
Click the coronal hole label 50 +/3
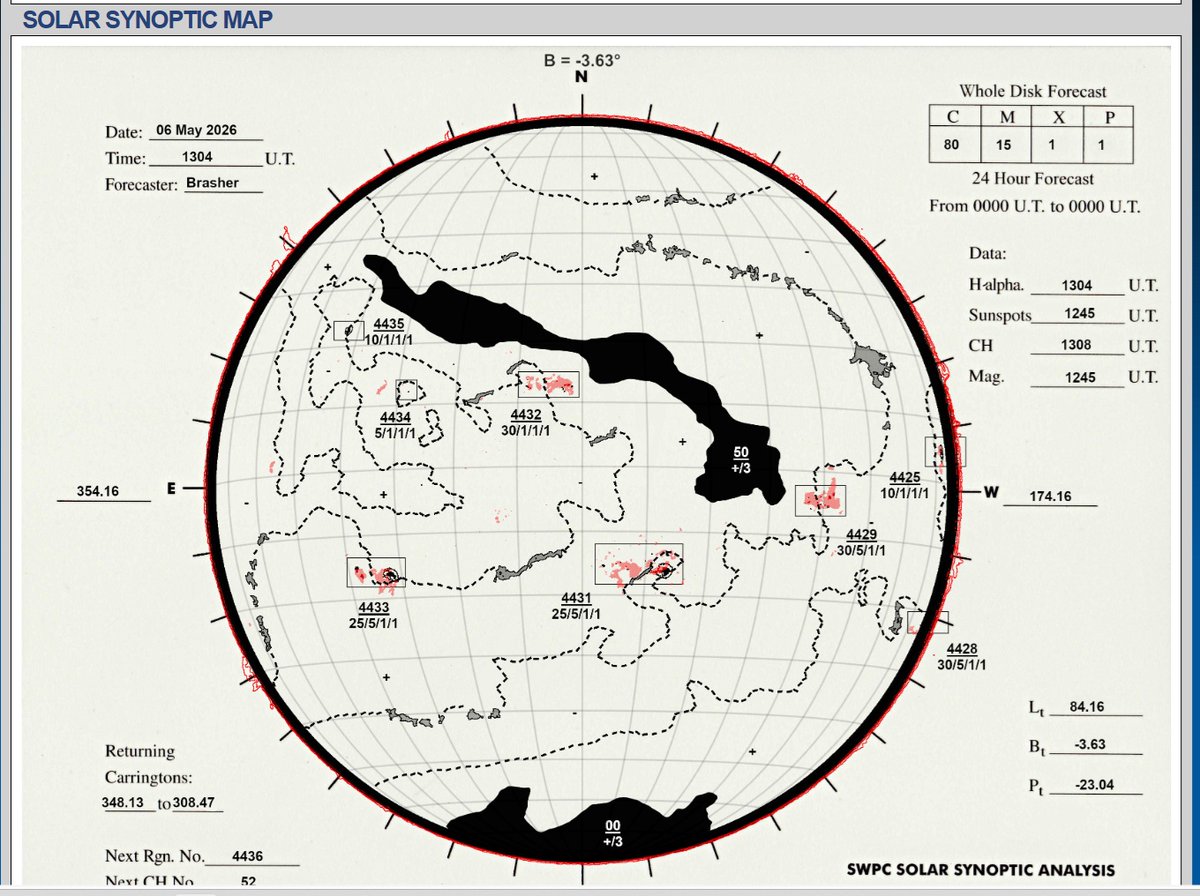(x=741, y=460)
